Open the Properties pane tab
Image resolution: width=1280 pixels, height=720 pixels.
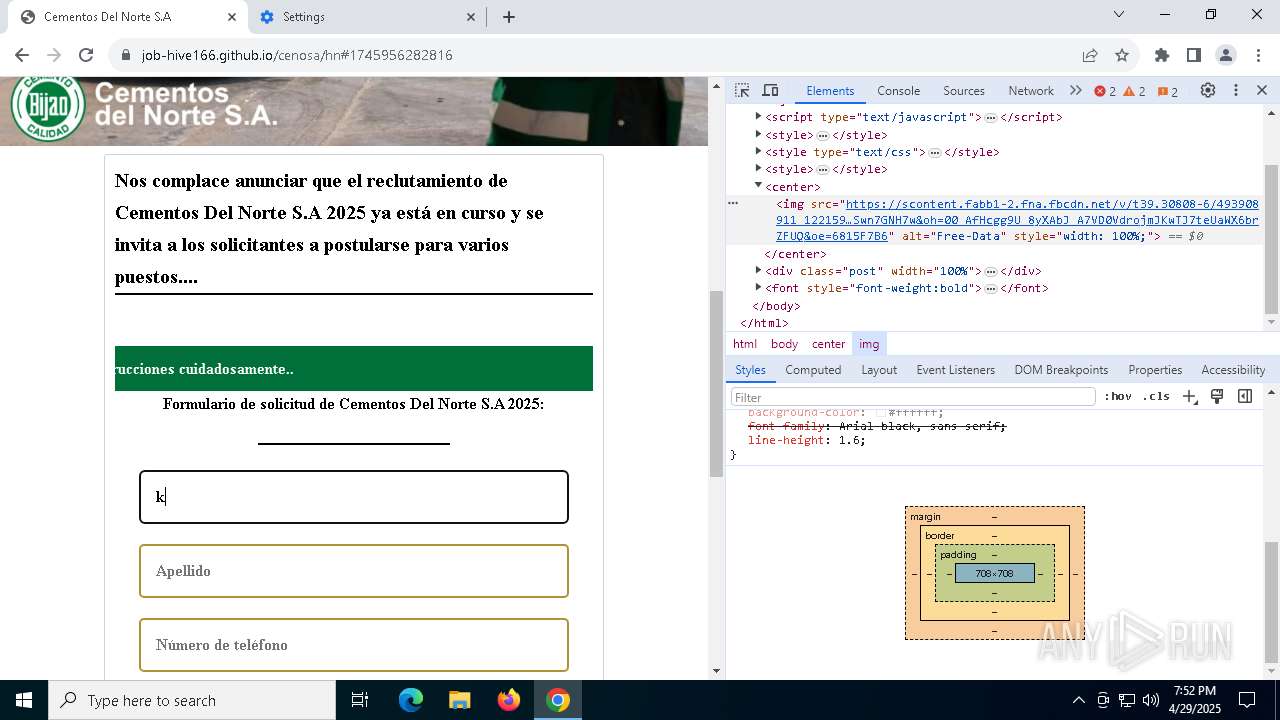[x=1155, y=369]
